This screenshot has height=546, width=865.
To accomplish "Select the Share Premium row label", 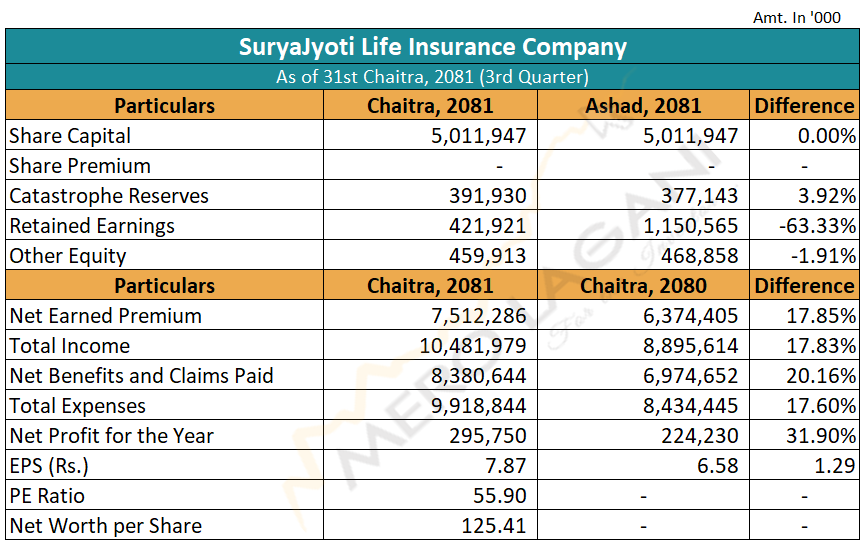I will pyautogui.click(x=80, y=166).
